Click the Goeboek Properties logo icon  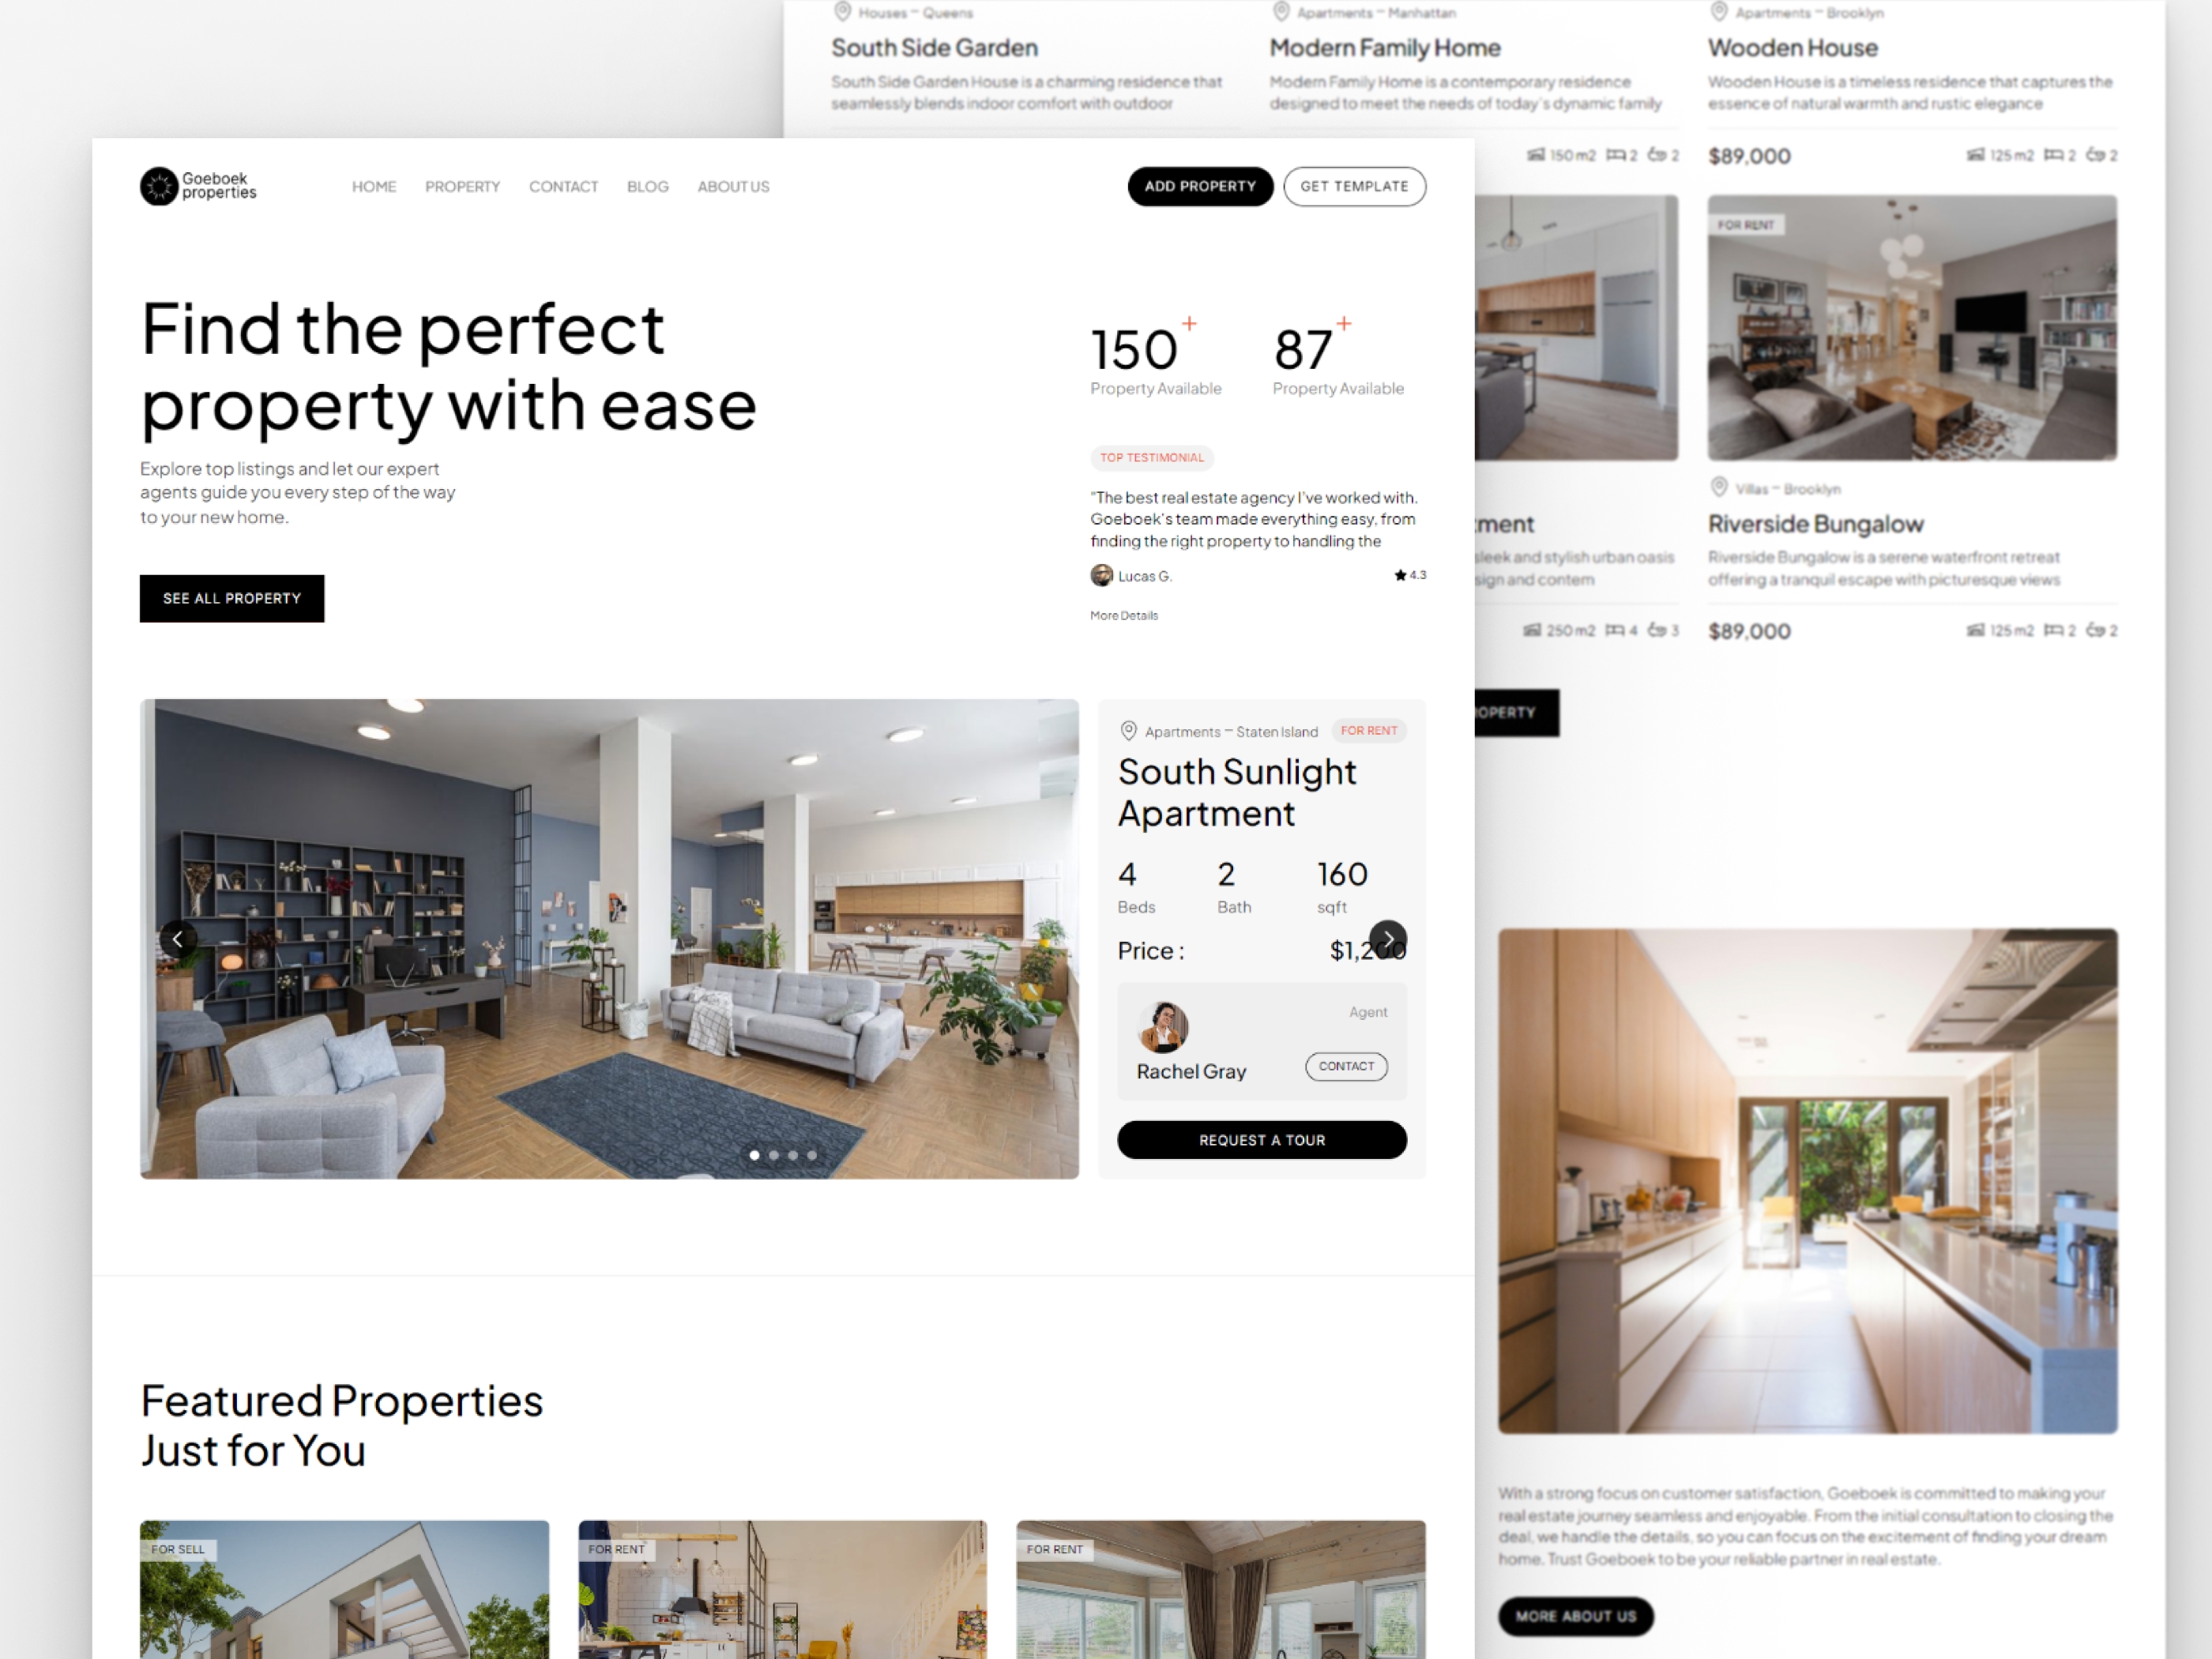[x=156, y=186]
